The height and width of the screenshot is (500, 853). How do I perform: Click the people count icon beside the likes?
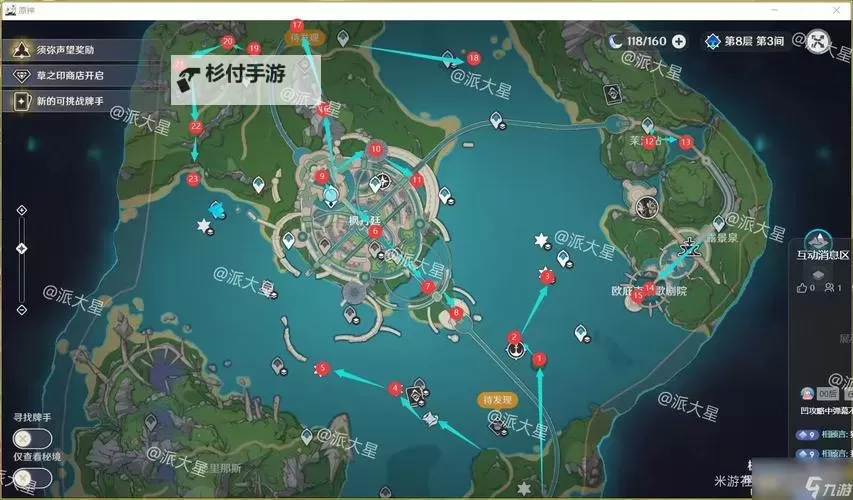pos(829,287)
